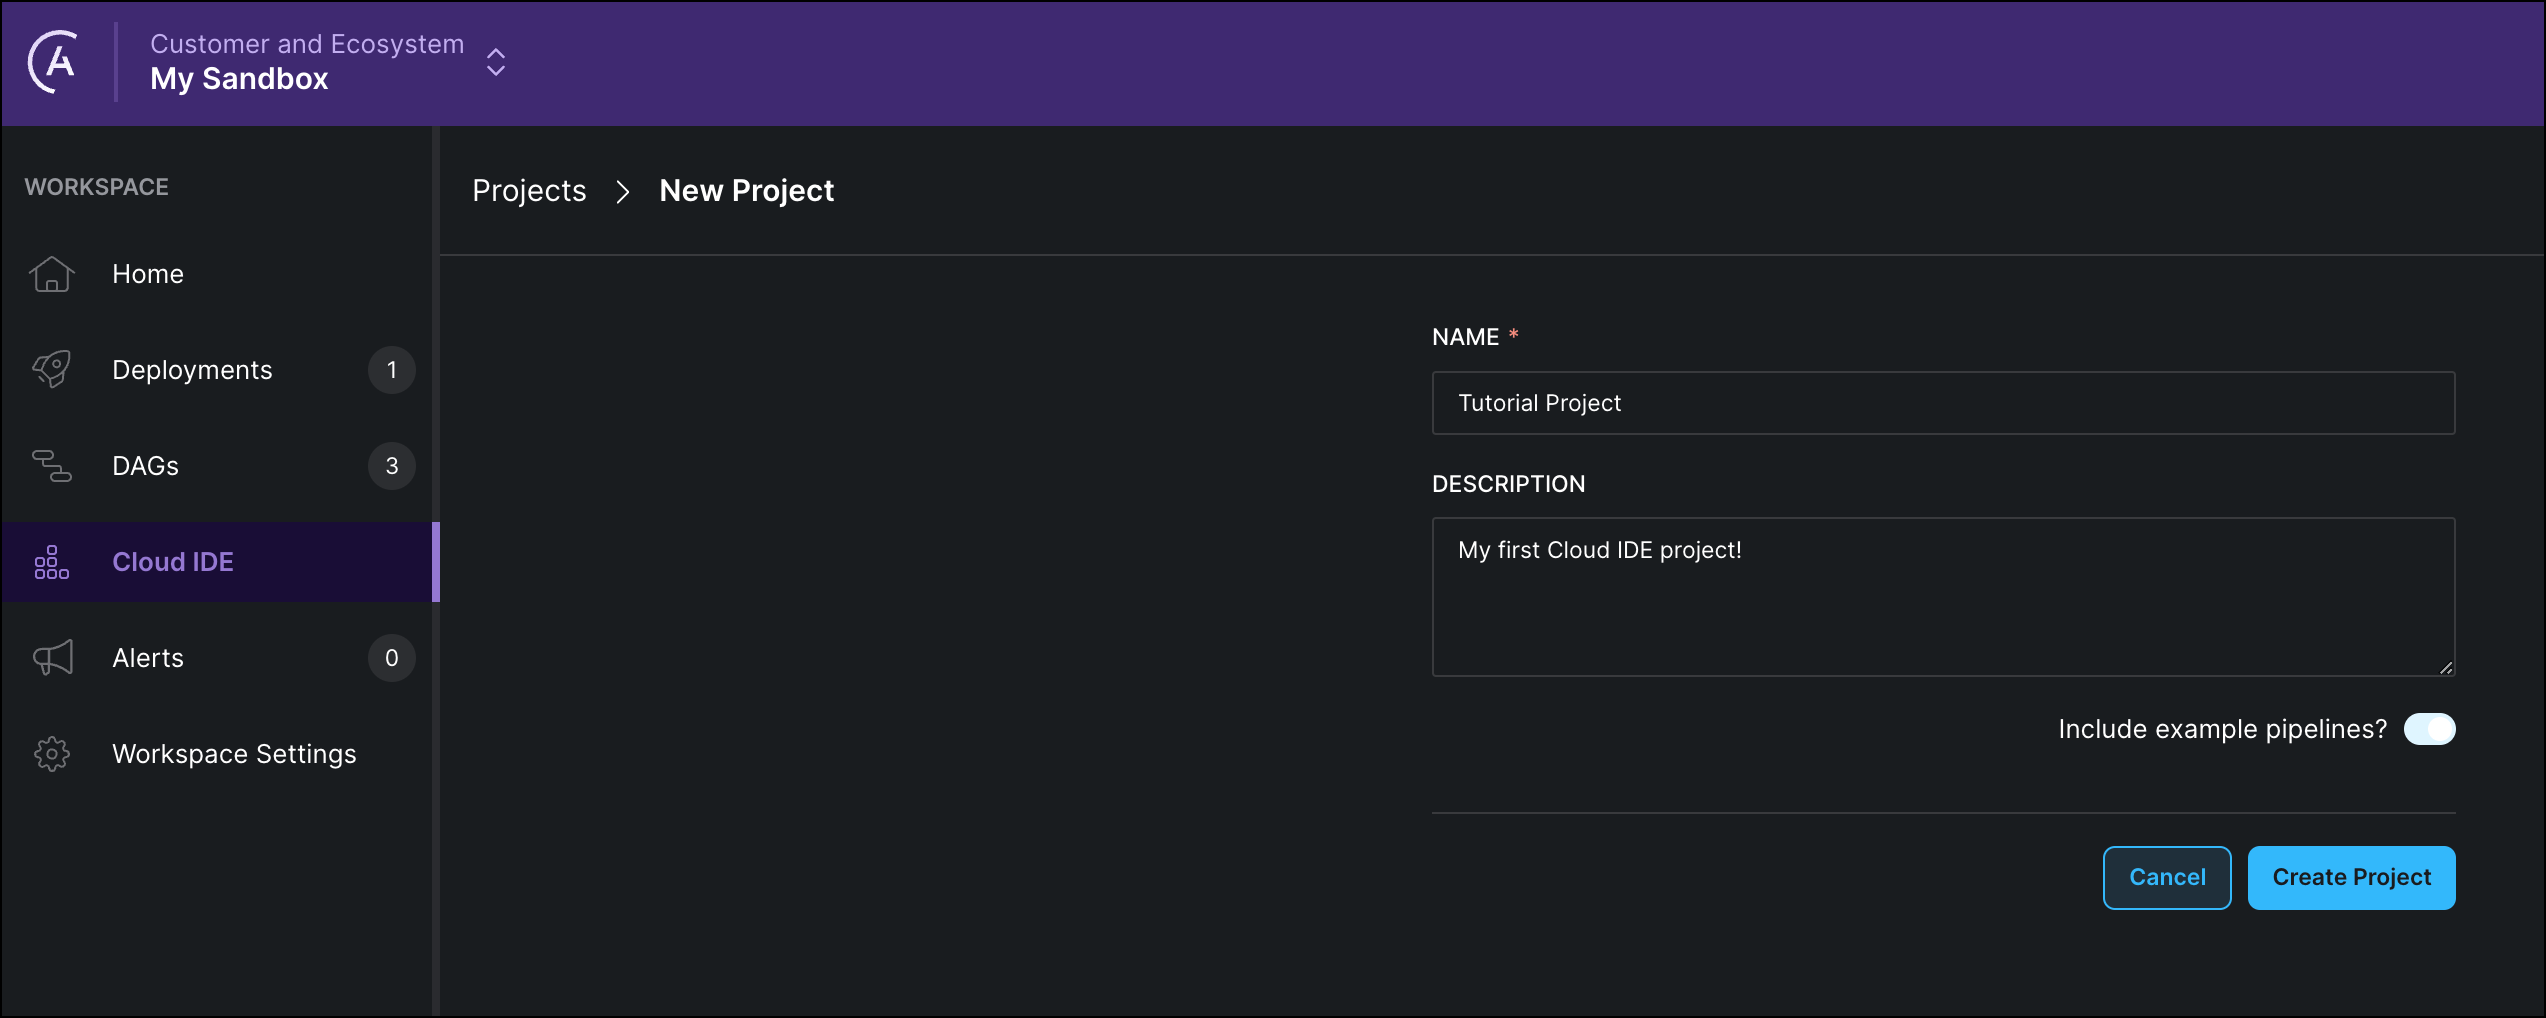
Task: Click the Create Project button
Action: (x=2350, y=877)
